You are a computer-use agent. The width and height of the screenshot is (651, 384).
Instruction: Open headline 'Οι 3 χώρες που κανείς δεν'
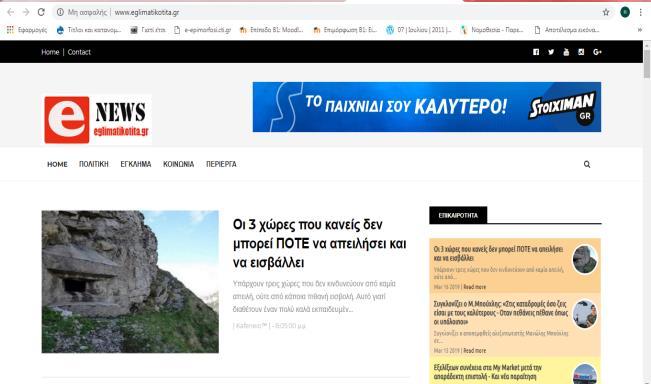coord(319,244)
